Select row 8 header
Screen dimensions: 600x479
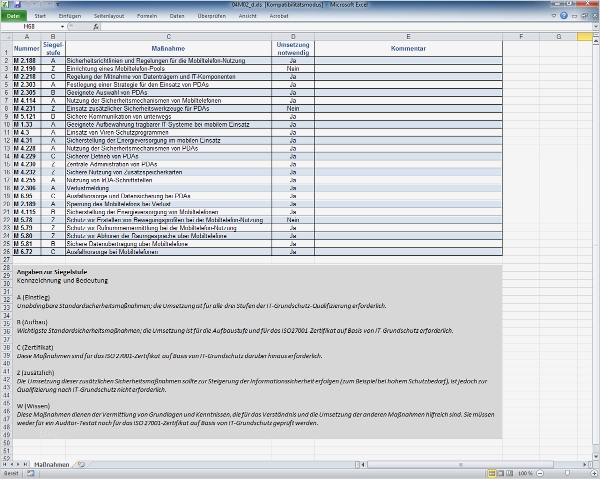(7, 109)
